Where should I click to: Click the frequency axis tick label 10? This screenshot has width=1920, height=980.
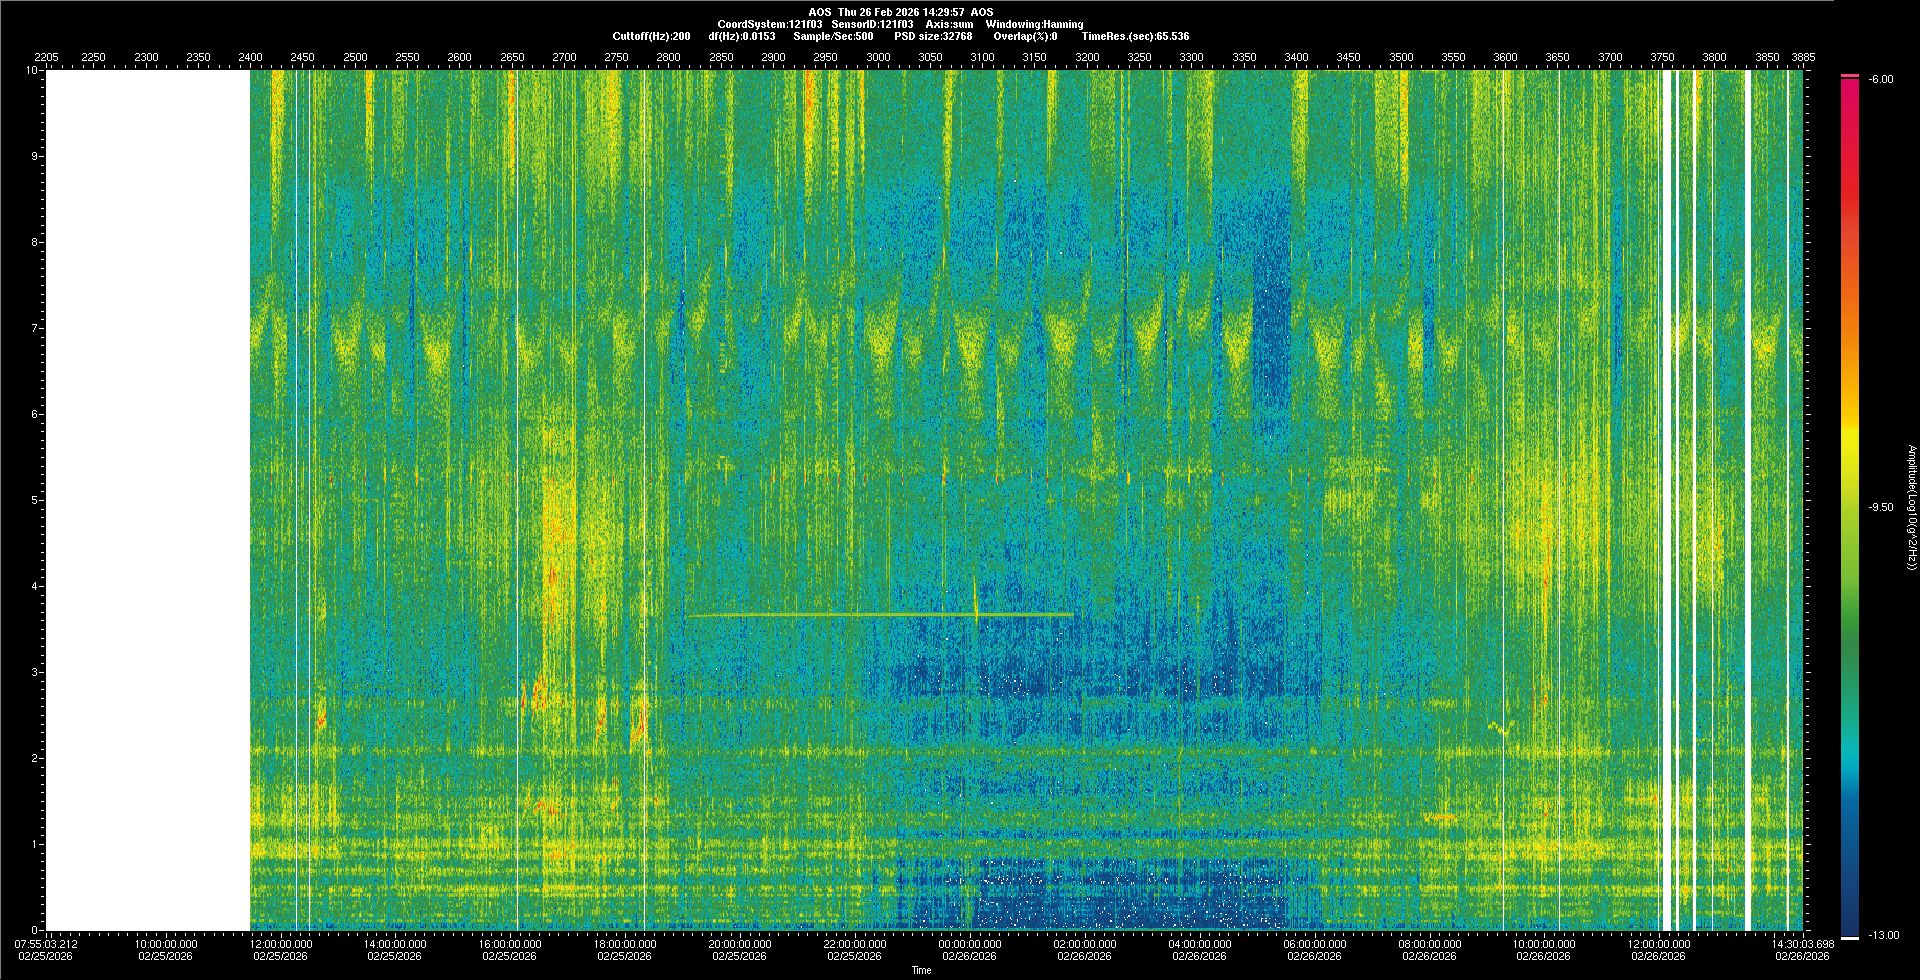point(33,71)
